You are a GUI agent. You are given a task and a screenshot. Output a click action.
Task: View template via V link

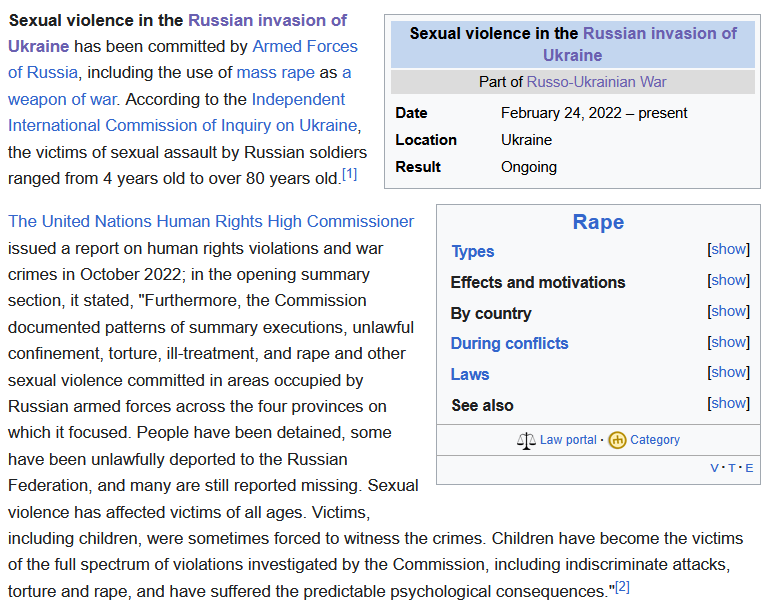[715, 468]
